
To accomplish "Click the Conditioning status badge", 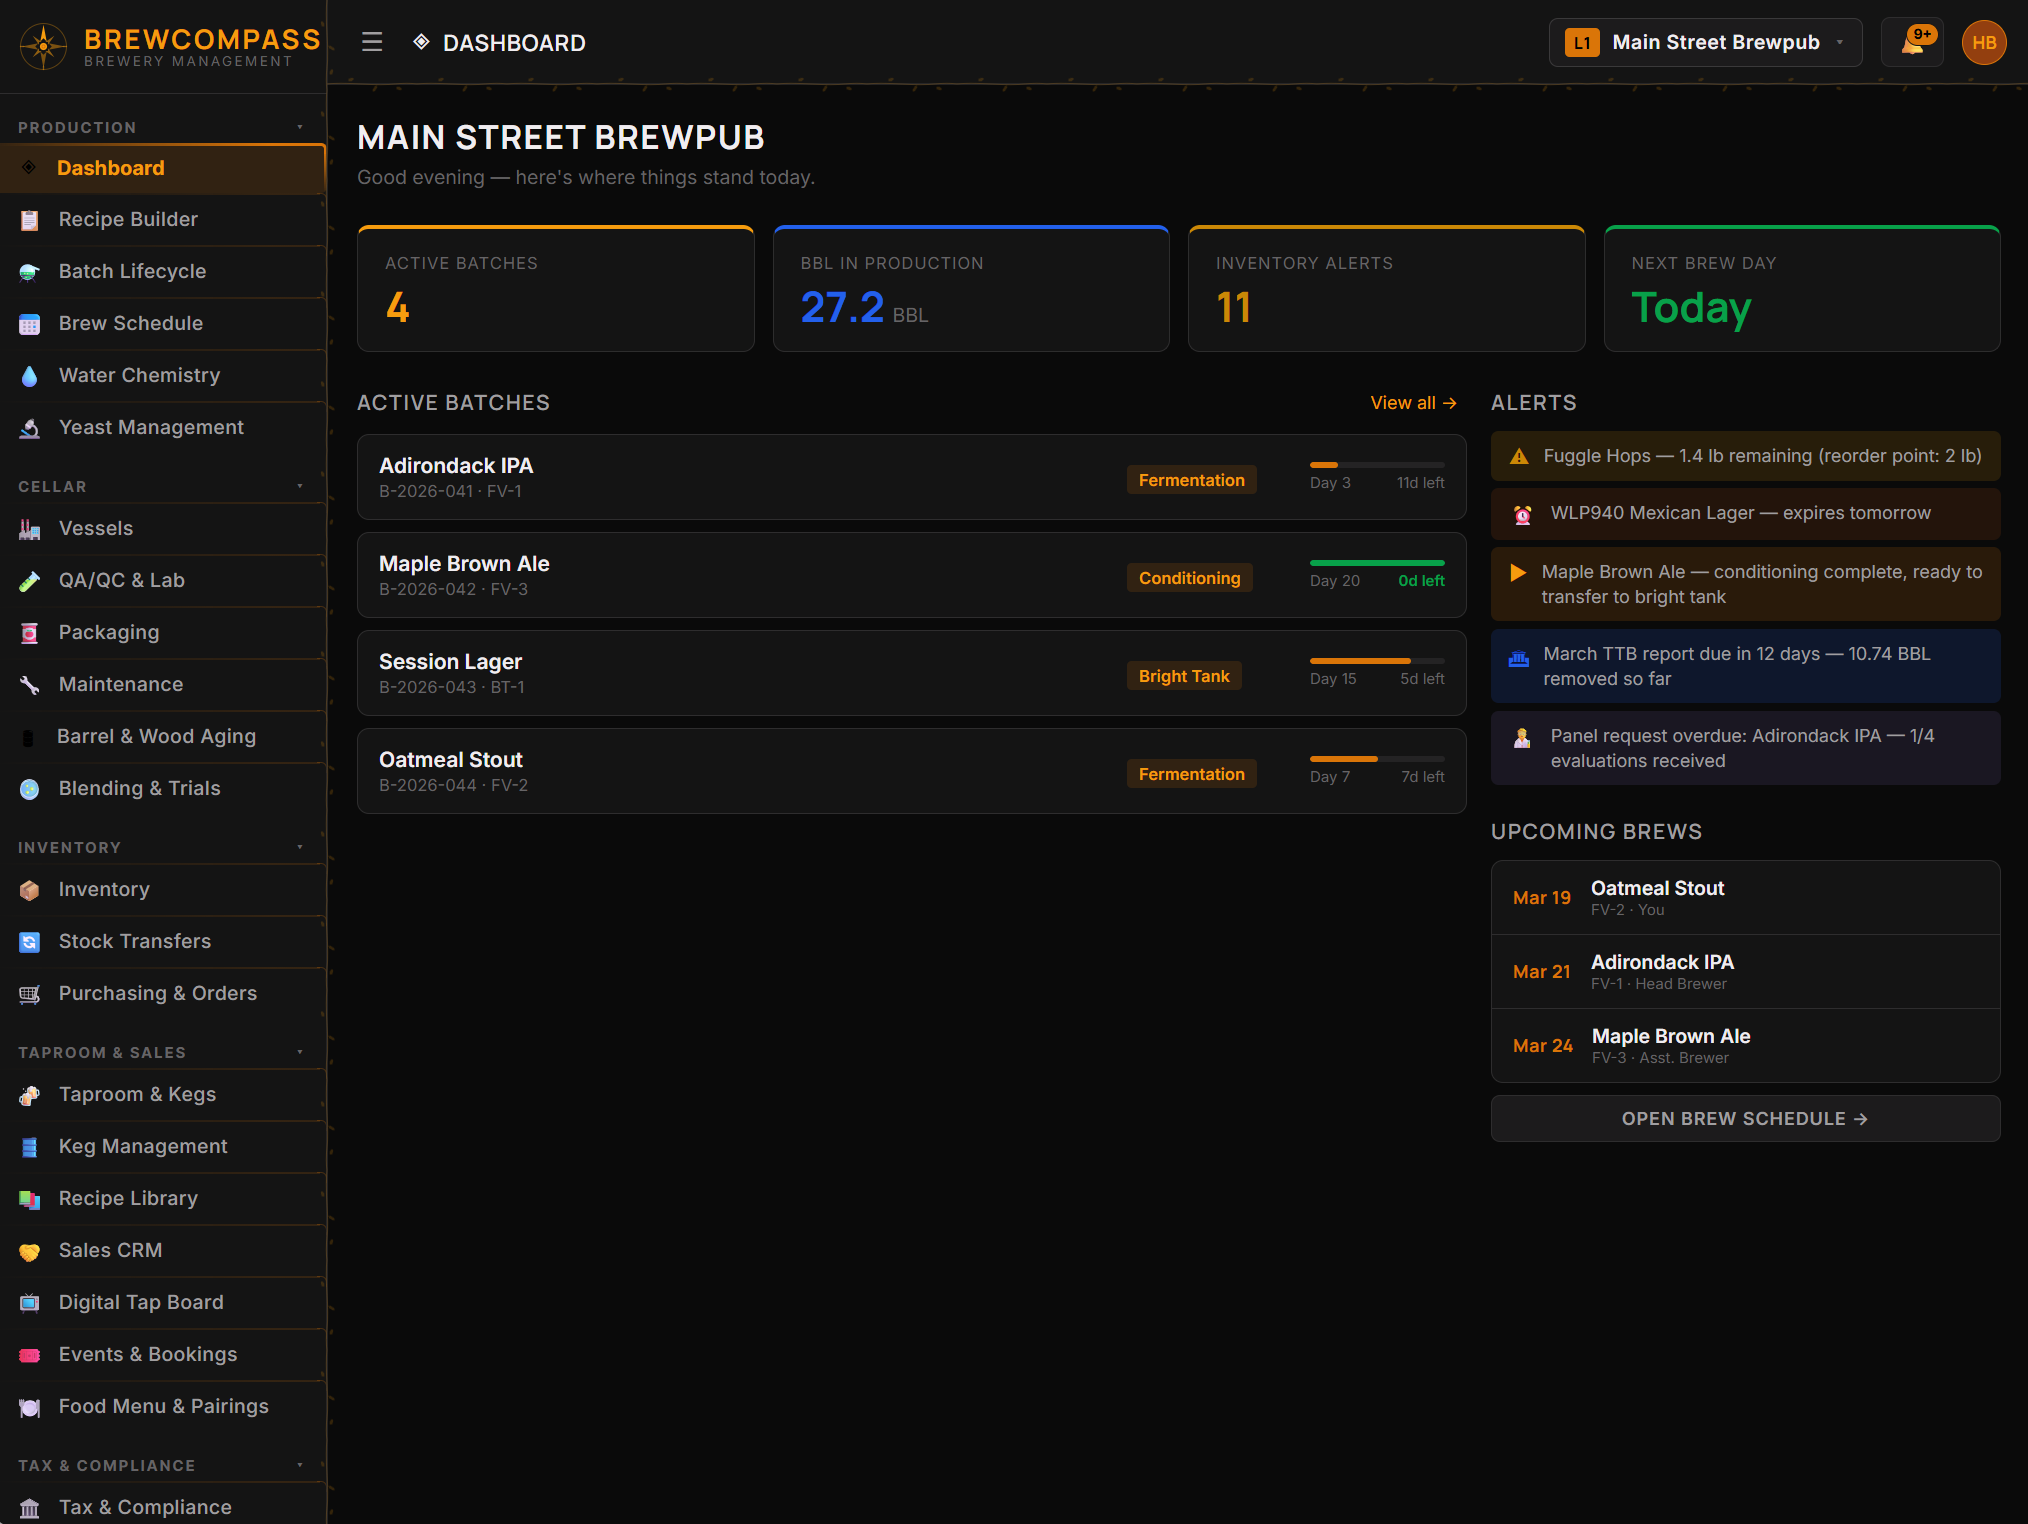I will (1189, 578).
